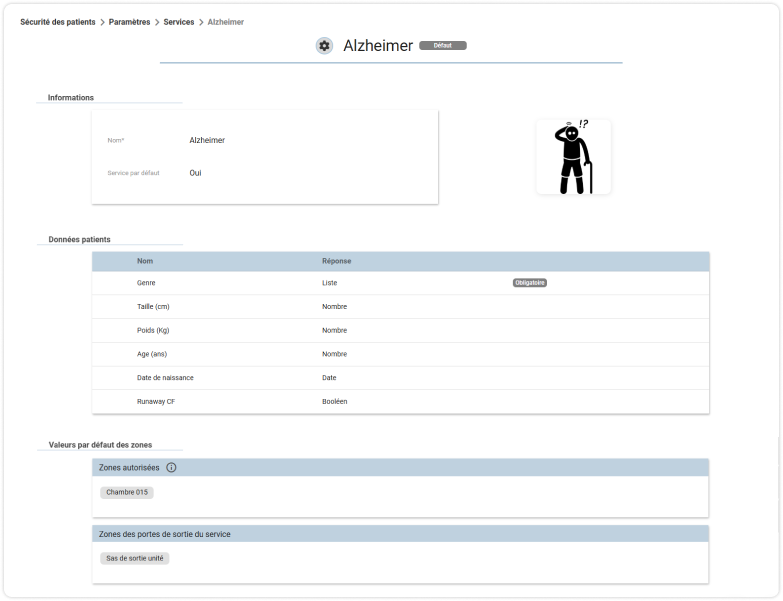Screen dimensions: 783x601
Task: Select the Sas de sortie unité chip
Action: click(x=135, y=558)
